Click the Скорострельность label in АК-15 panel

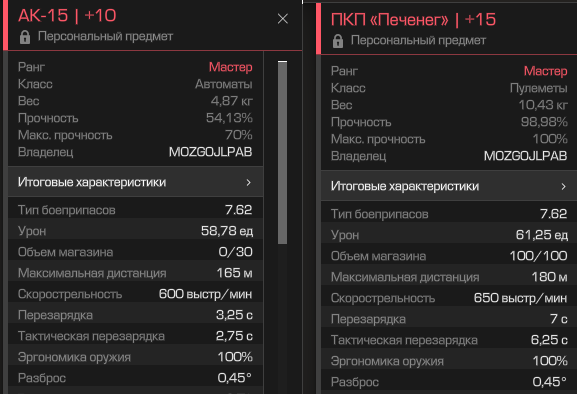[x=70, y=294]
